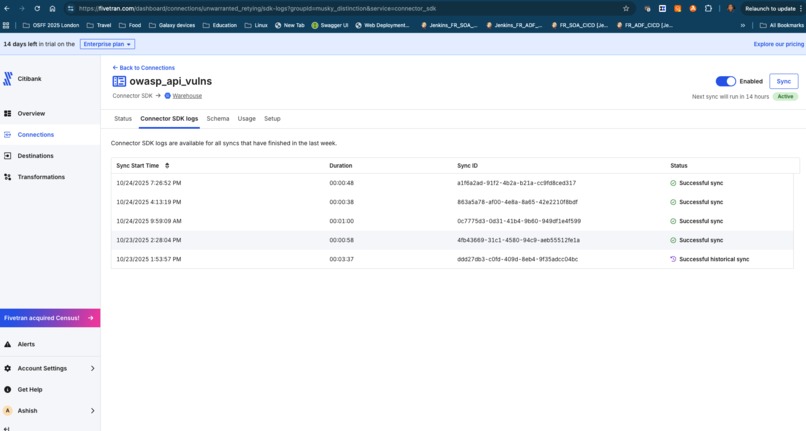The width and height of the screenshot is (806, 431).
Task: Open the extensions puzzle icon
Action: [x=708, y=9]
